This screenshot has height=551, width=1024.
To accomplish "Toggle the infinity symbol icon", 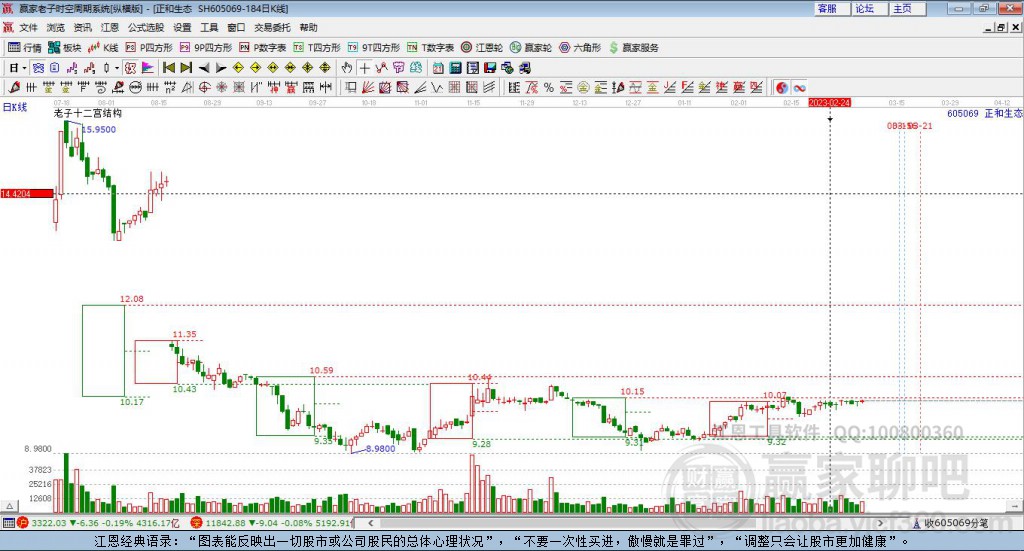I will click(x=799, y=87).
